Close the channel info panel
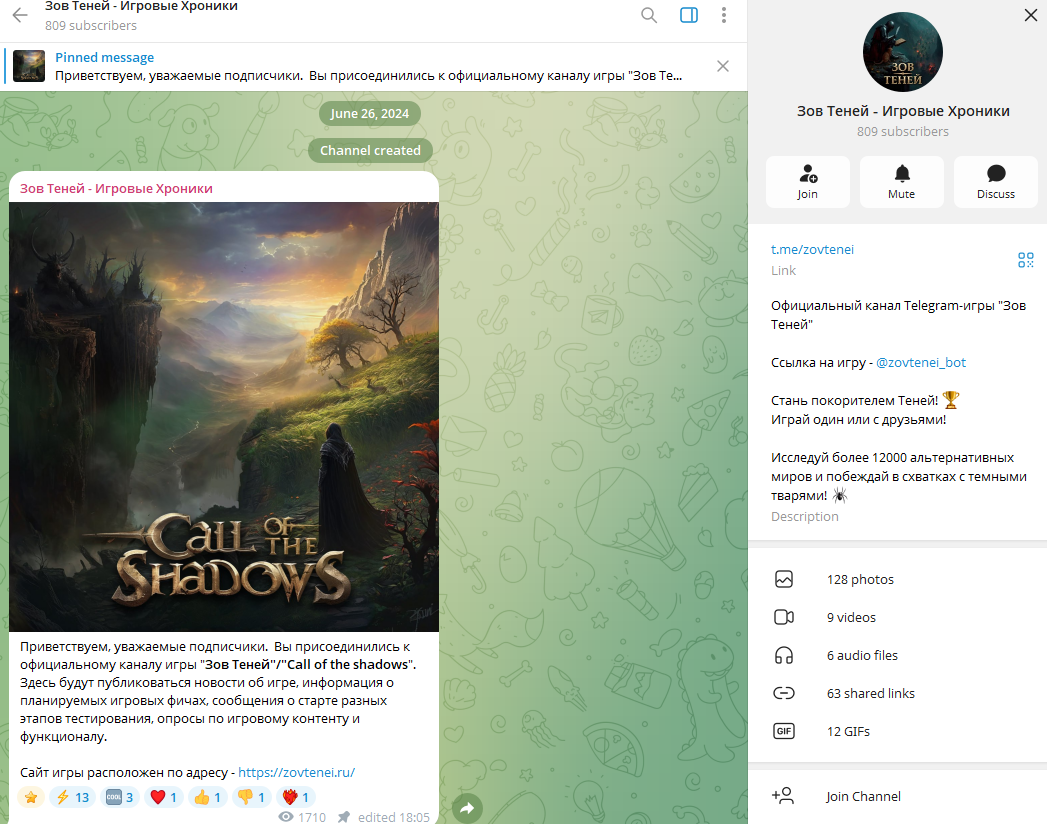The image size is (1047, 824). tap(1031, 15)
